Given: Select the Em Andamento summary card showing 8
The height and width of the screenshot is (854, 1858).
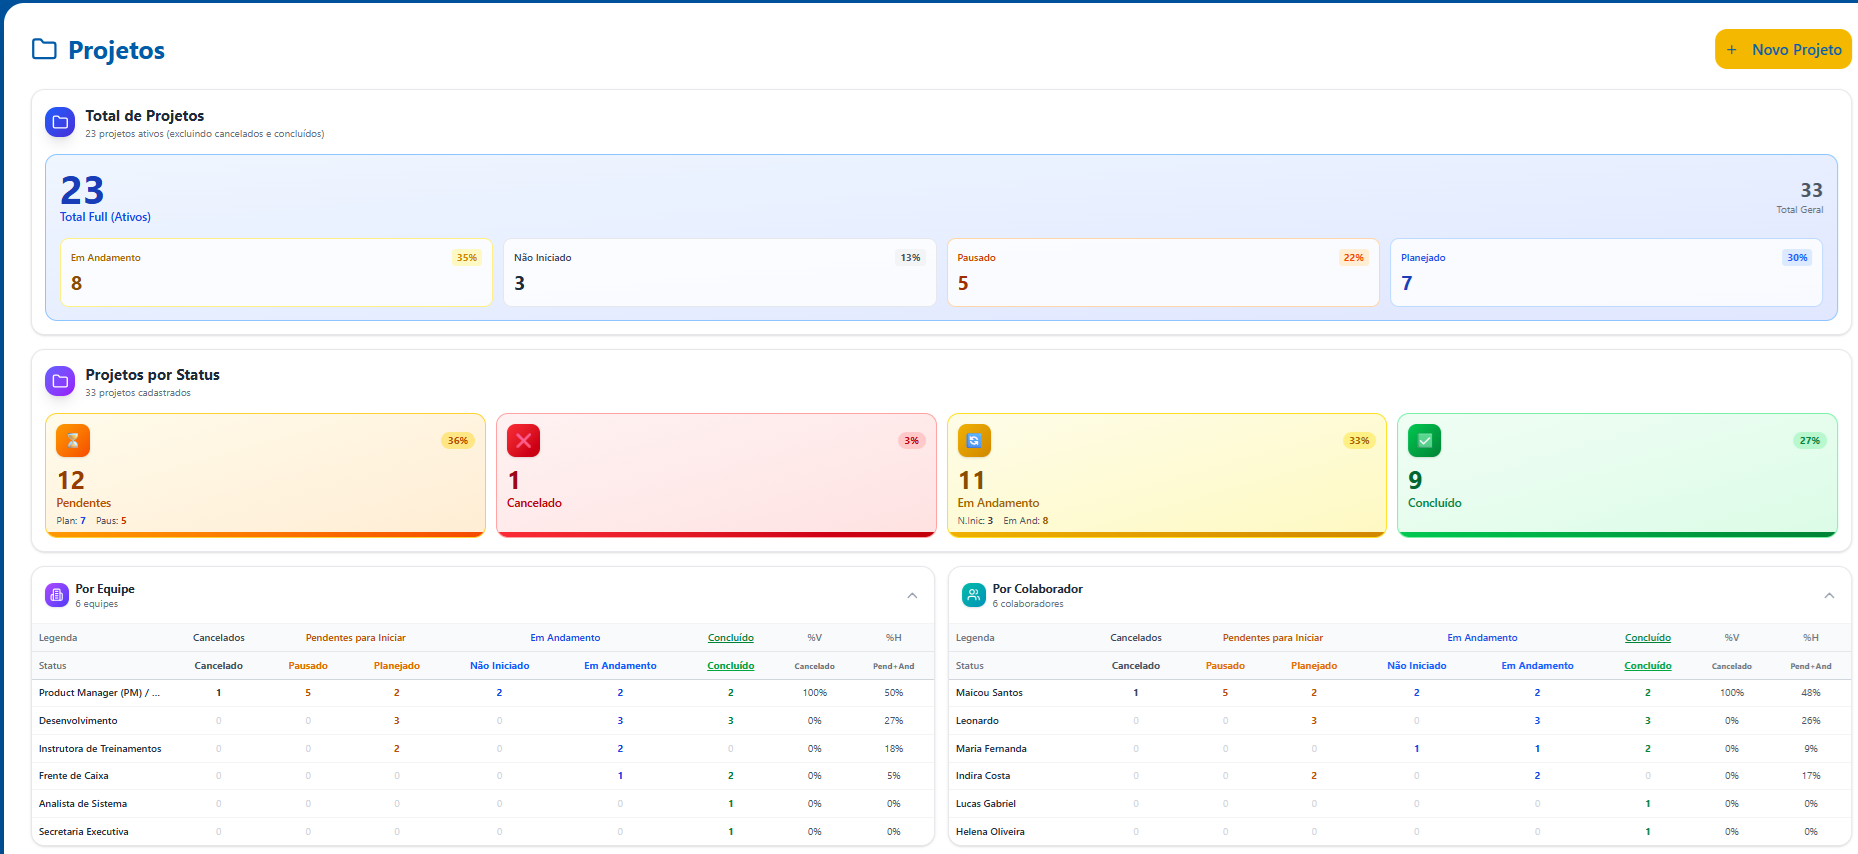Looking at the screenshot, I should click(x=276, y=272).
